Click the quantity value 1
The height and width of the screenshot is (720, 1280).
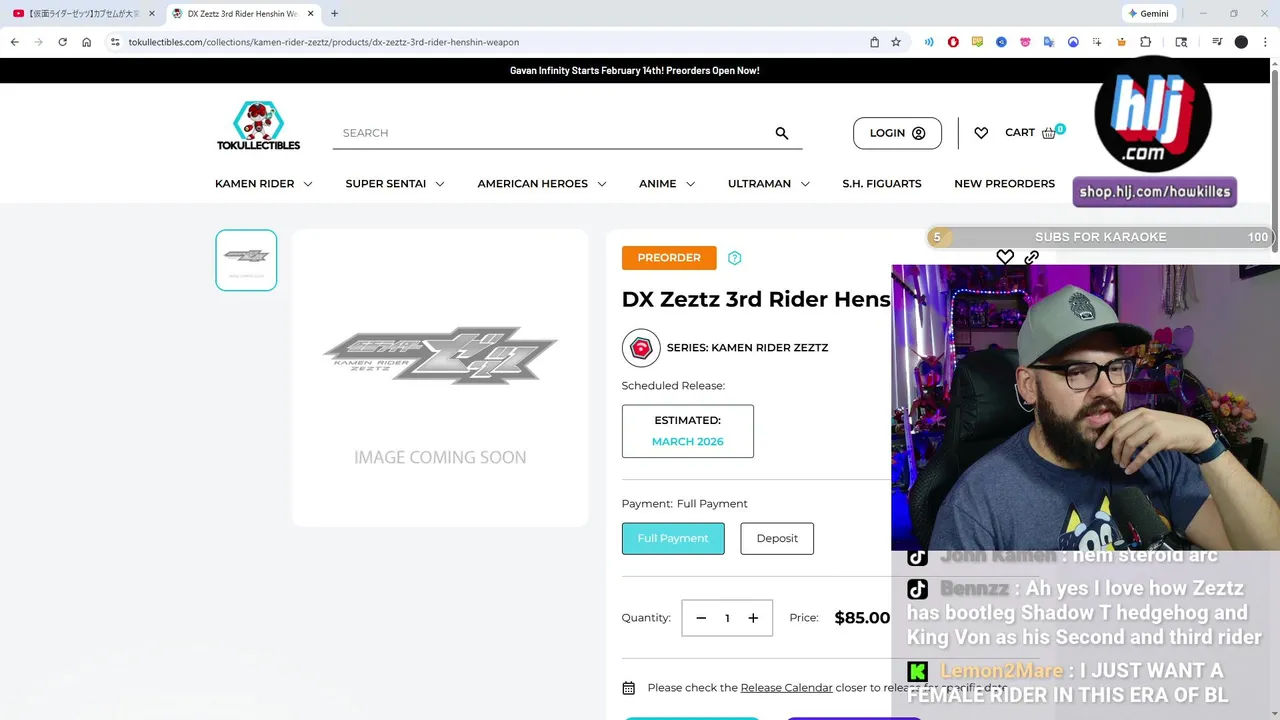tap(727, 618)
